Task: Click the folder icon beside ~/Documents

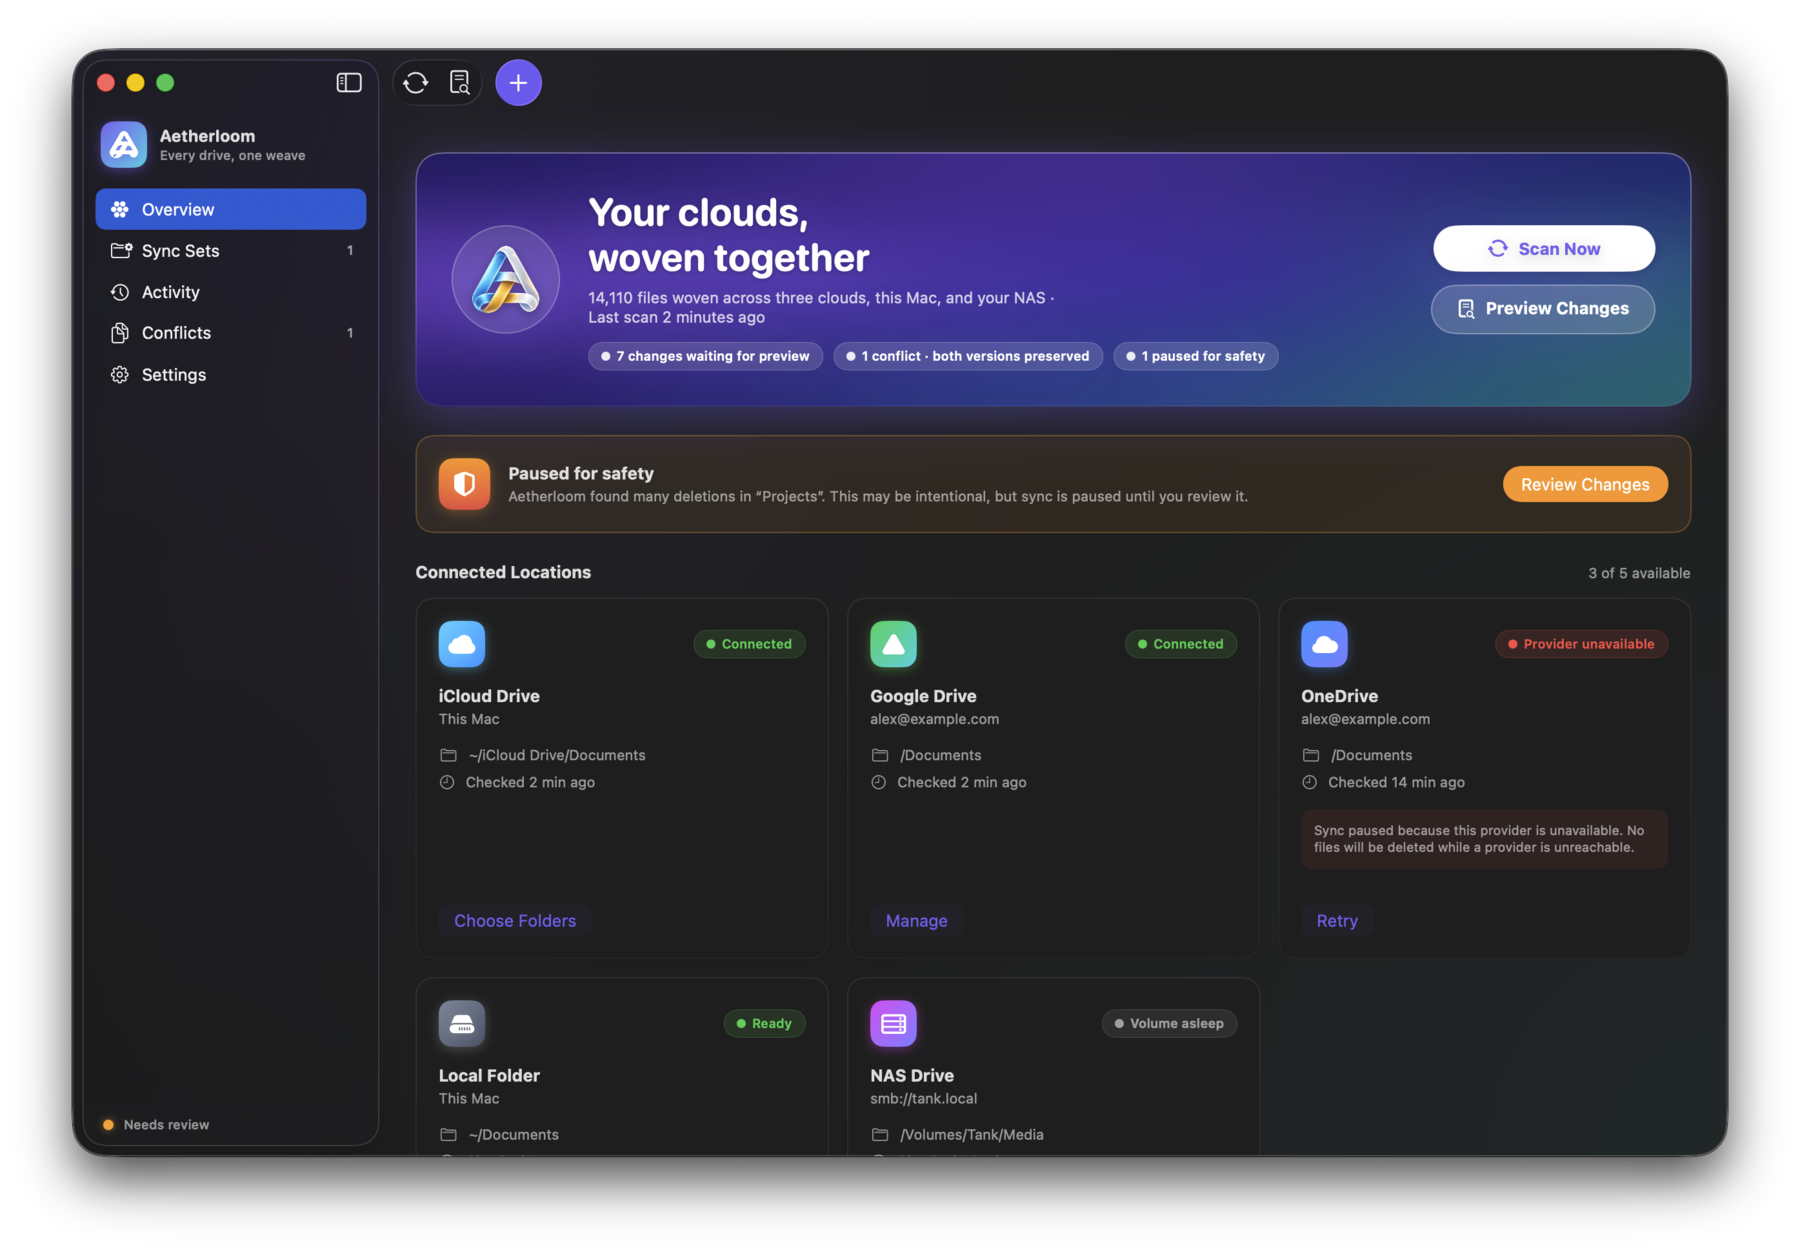Action: (448, 1134)
